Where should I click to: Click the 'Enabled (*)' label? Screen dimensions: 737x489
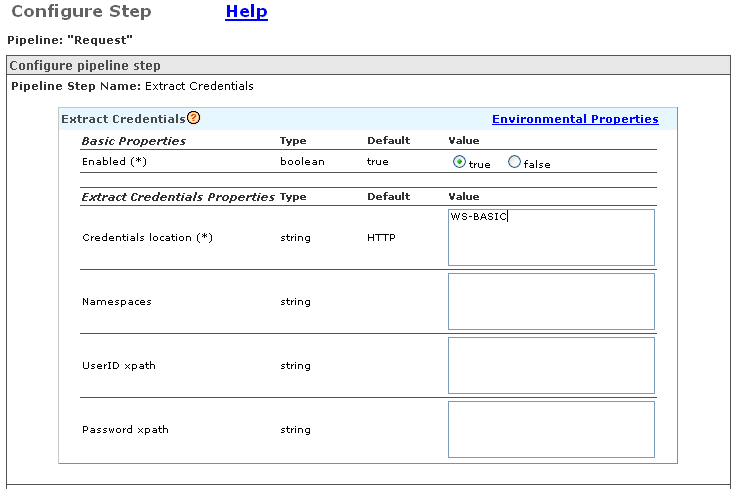coord(114,162)
